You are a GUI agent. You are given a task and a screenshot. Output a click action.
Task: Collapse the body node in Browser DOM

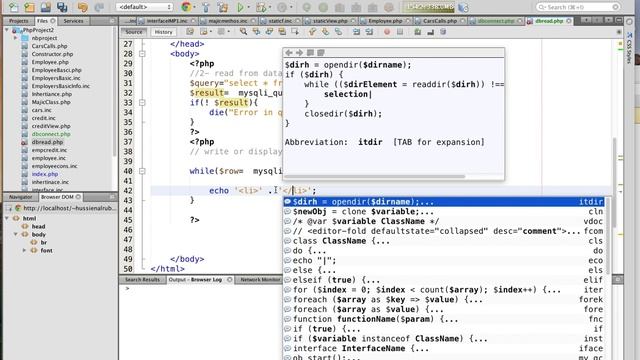(x=16, y=234)
